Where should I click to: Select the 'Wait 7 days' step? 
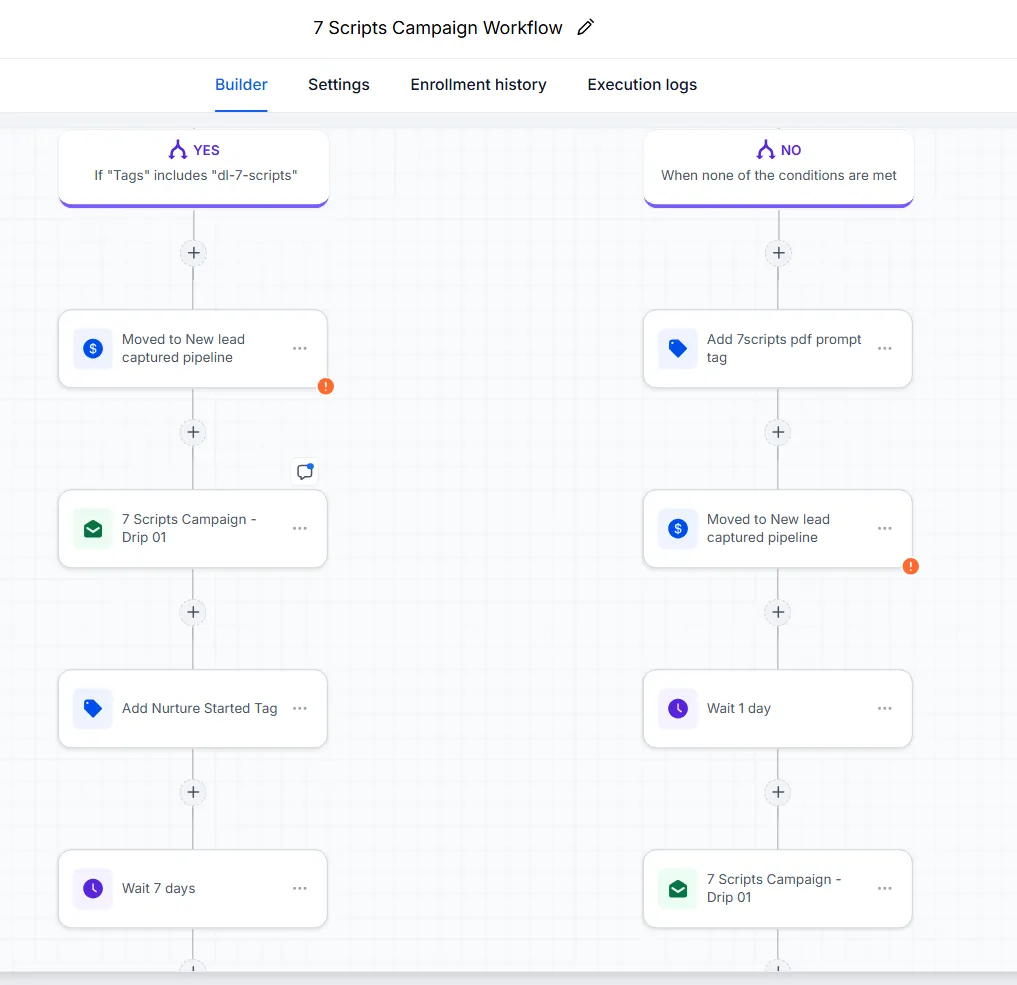click(193, 888)
